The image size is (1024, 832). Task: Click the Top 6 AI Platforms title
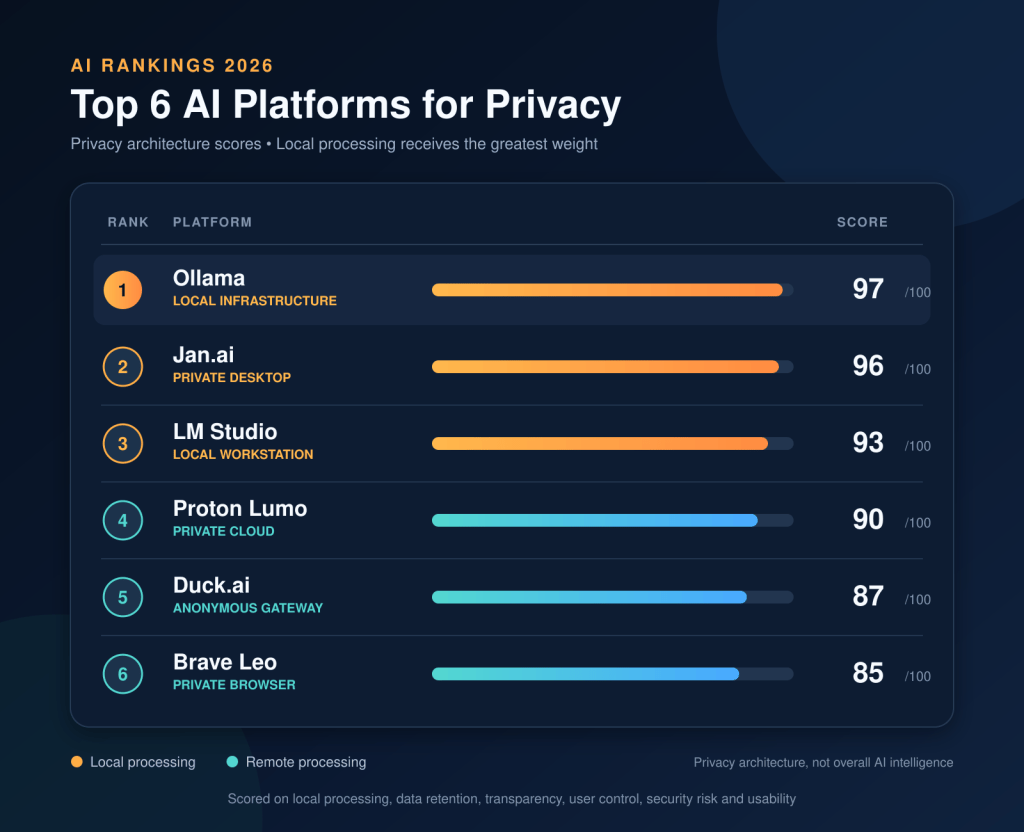point(345,104)
